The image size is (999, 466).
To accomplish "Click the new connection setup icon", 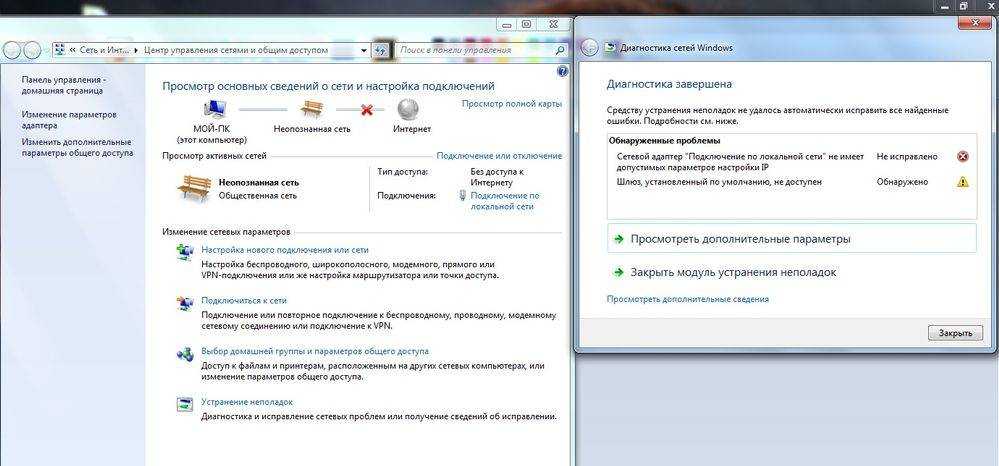I will click(x=185, y=252).
